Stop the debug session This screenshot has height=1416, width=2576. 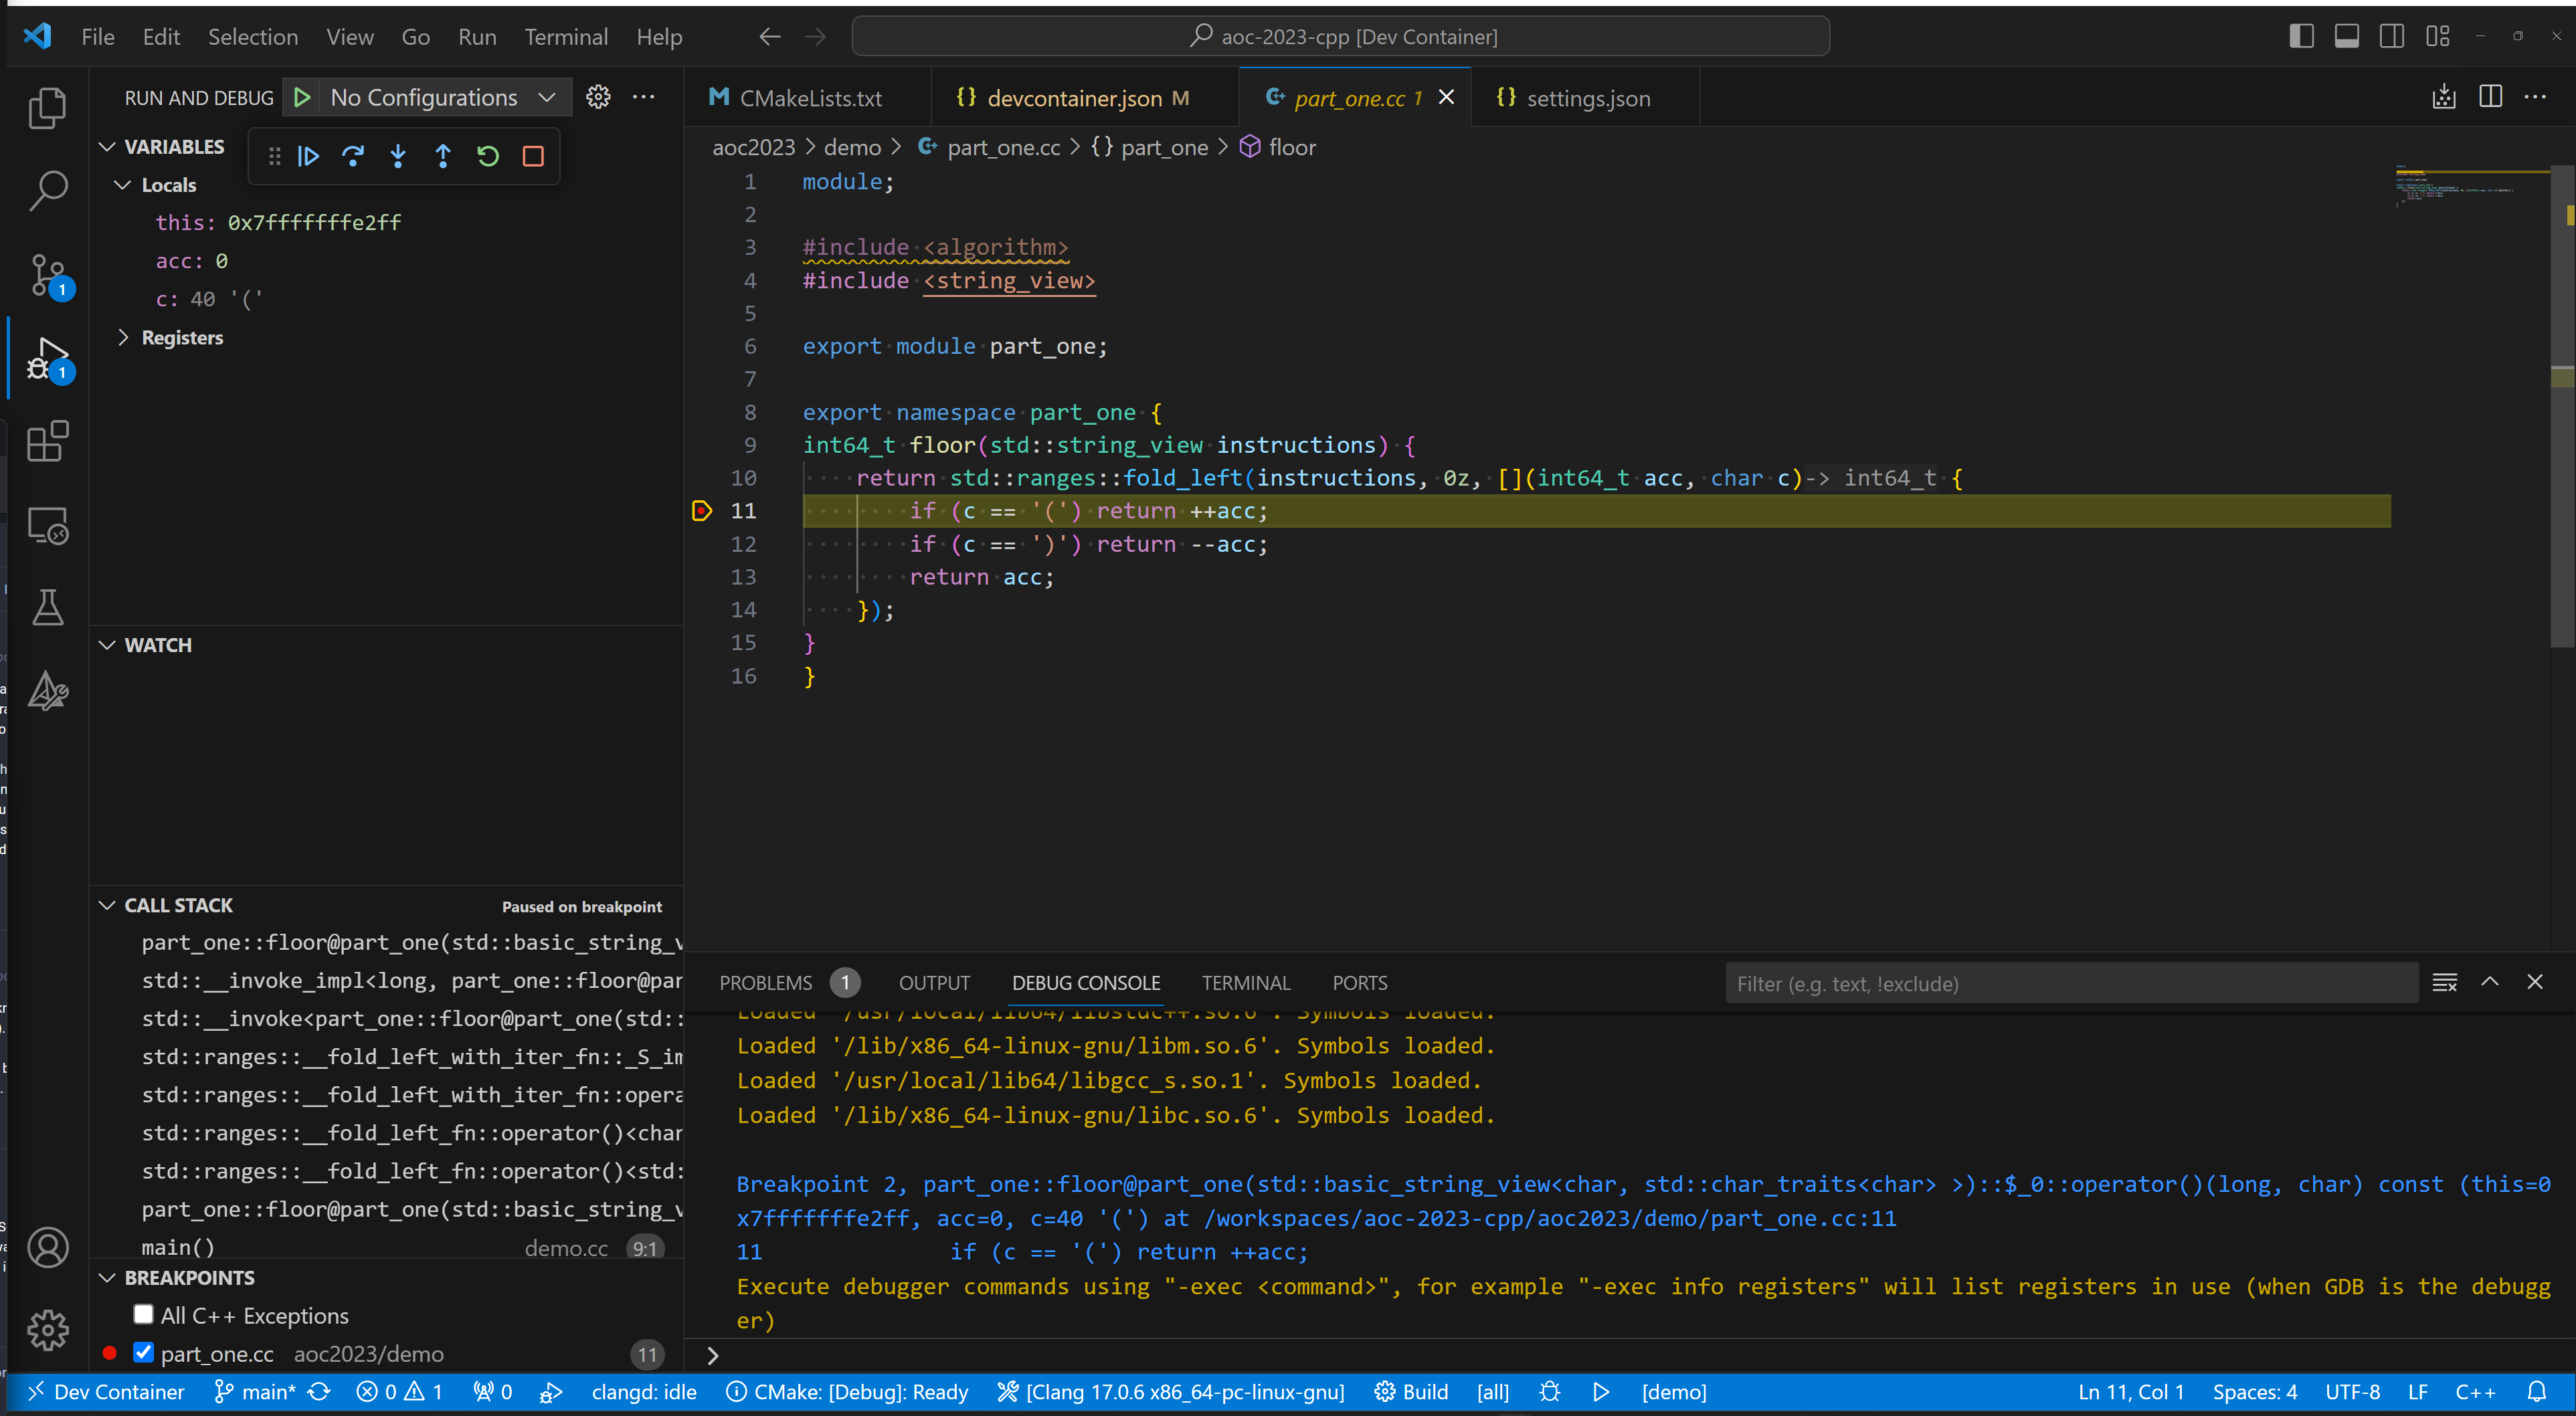pos(533,156)
